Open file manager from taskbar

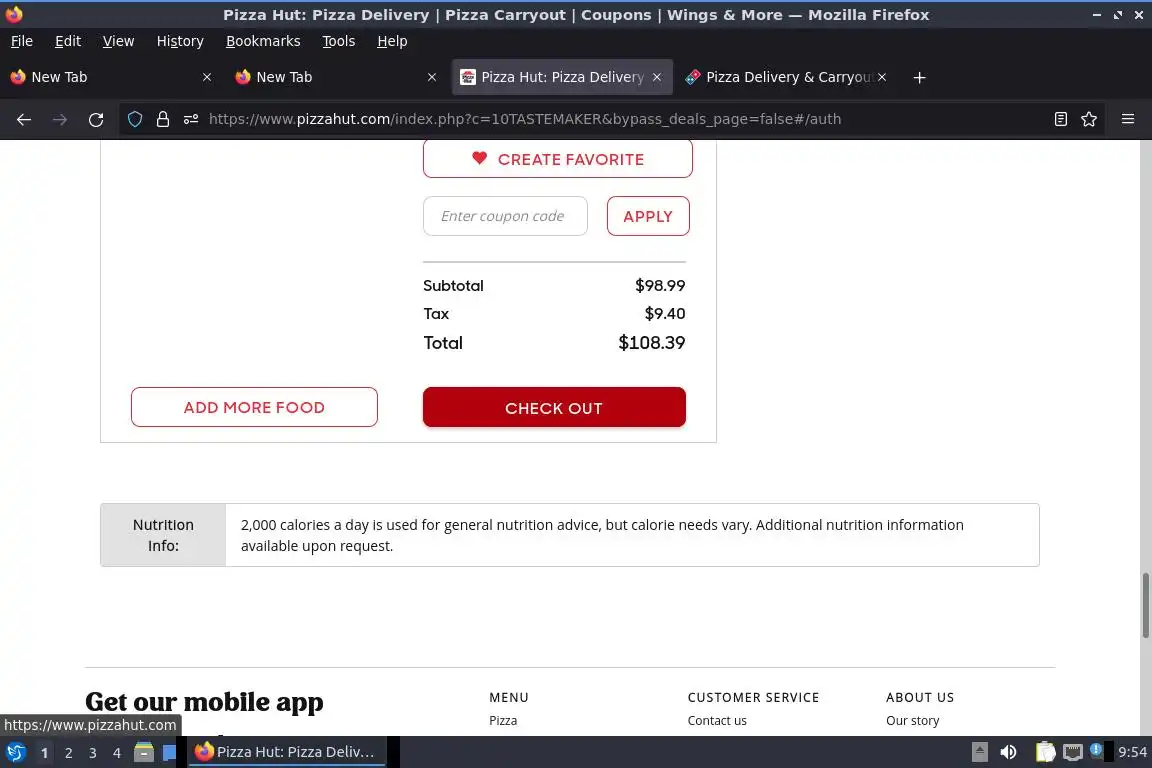144,752
